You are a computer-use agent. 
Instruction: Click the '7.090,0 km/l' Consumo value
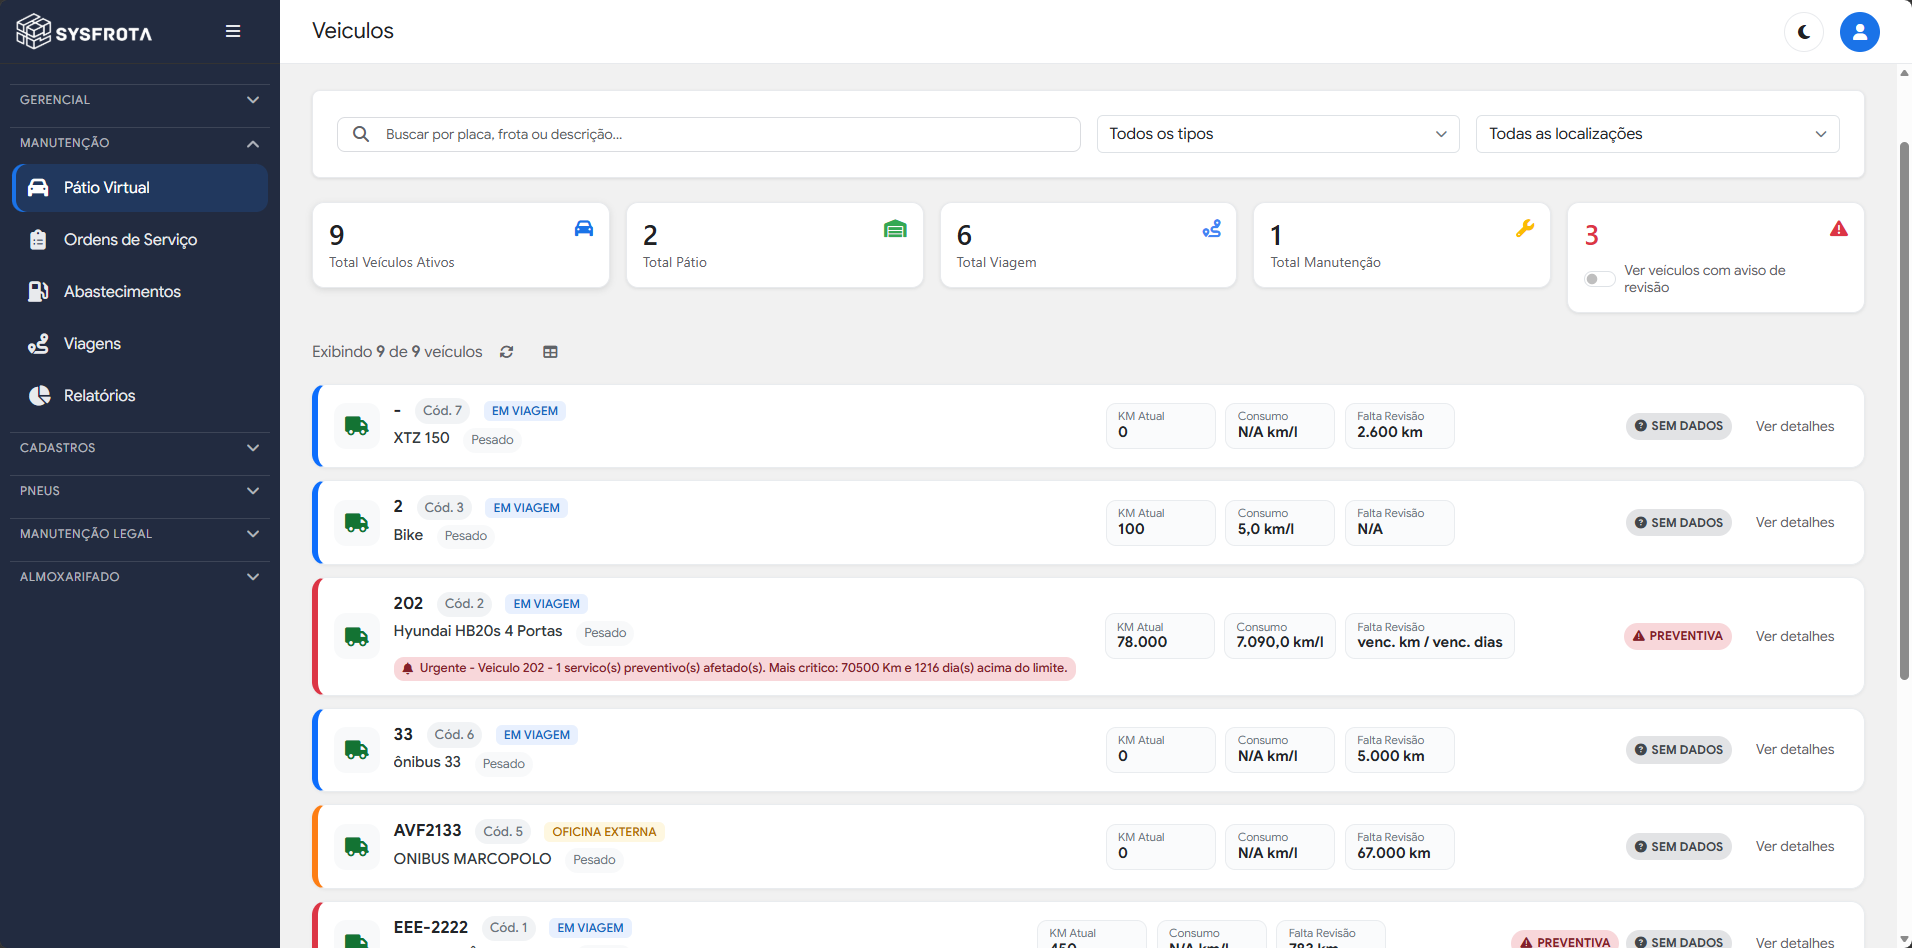click(x=1280, y=642)
